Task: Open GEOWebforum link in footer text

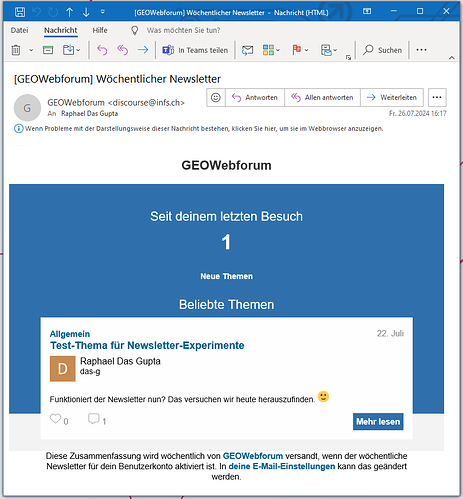Action: tap(253, 456)
